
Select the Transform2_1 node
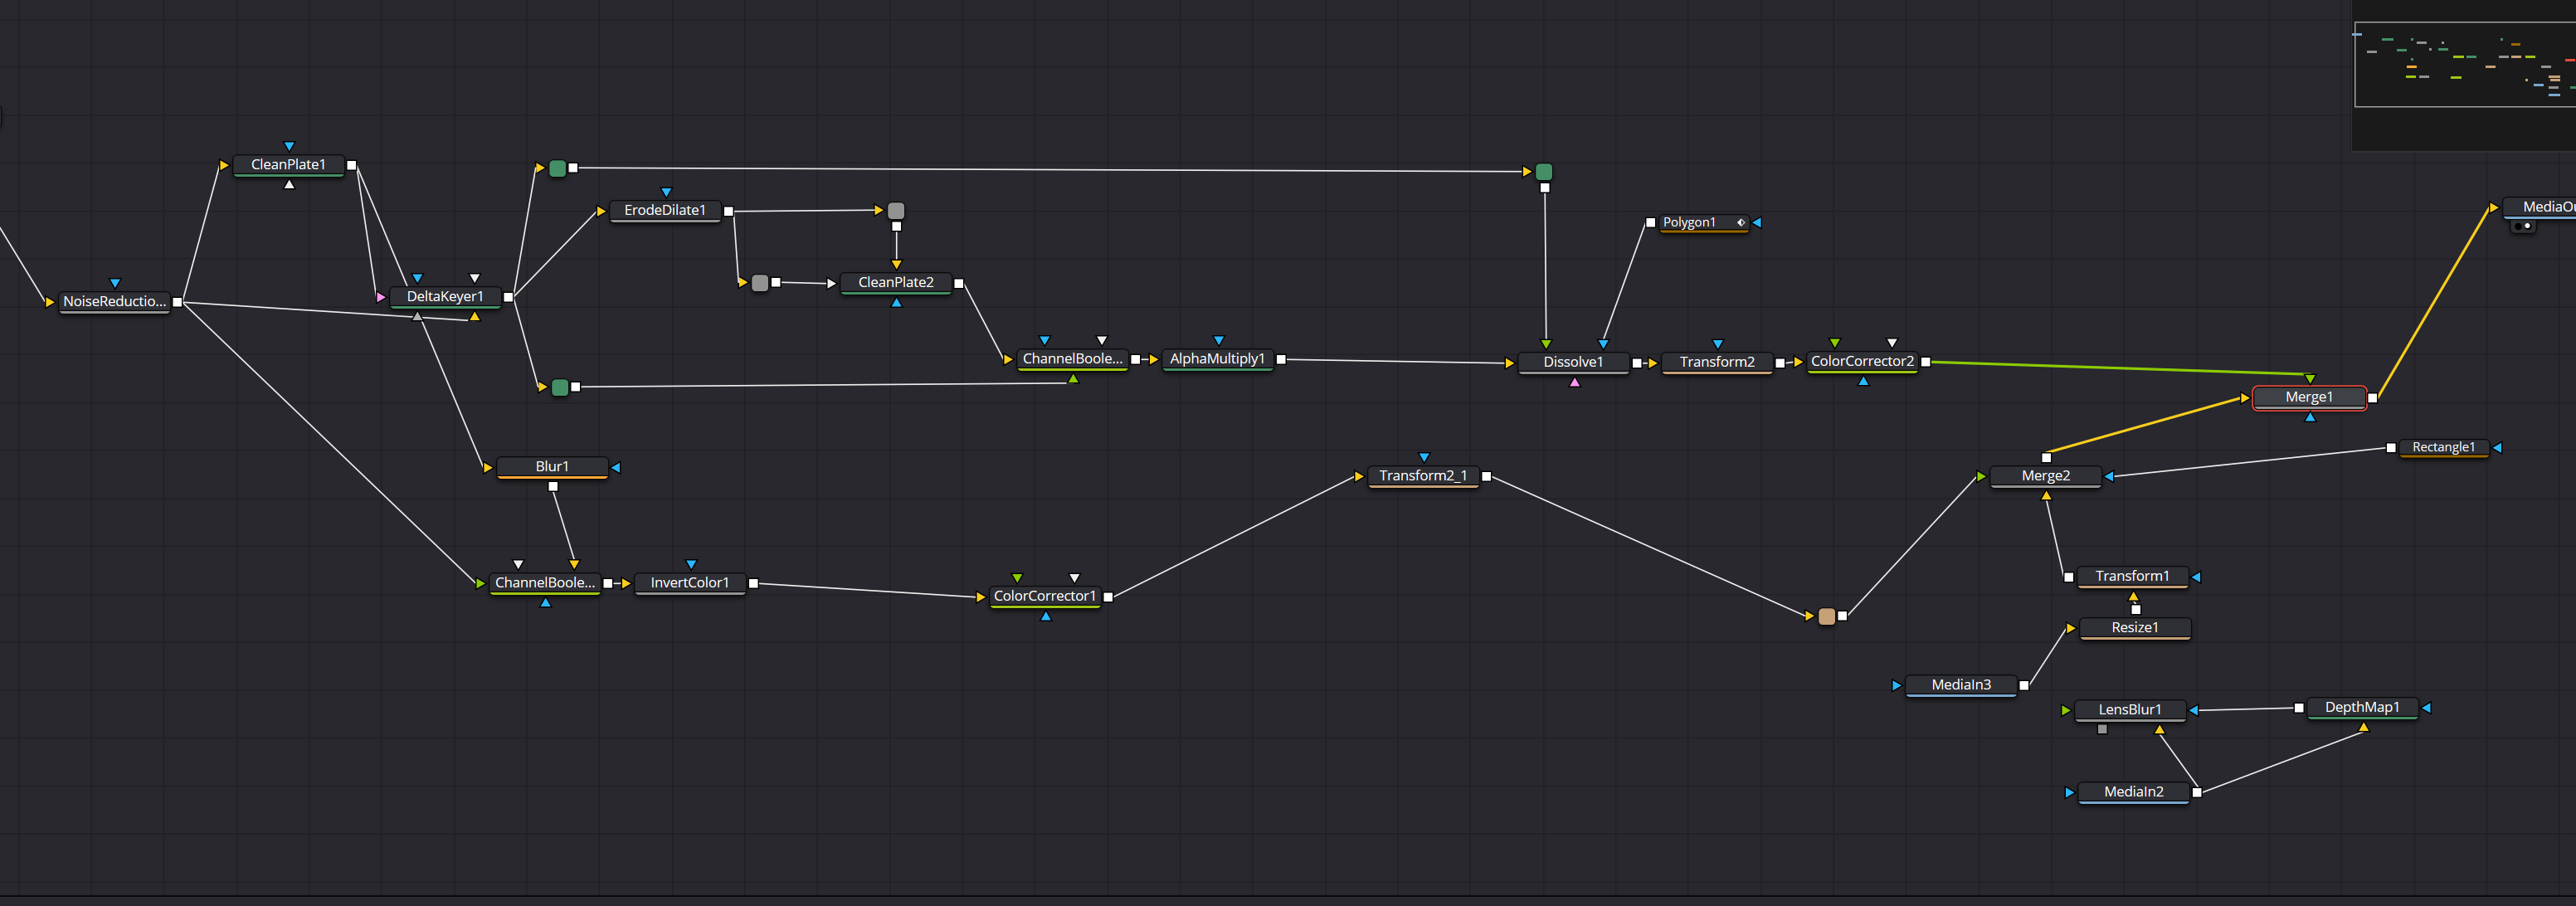point(1422,476)
